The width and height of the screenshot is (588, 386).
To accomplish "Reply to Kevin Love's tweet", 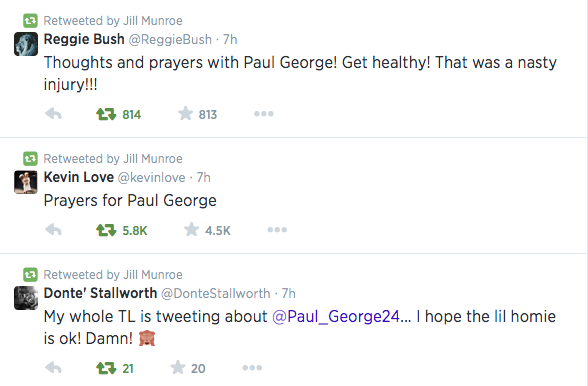I will coord(53,230).
